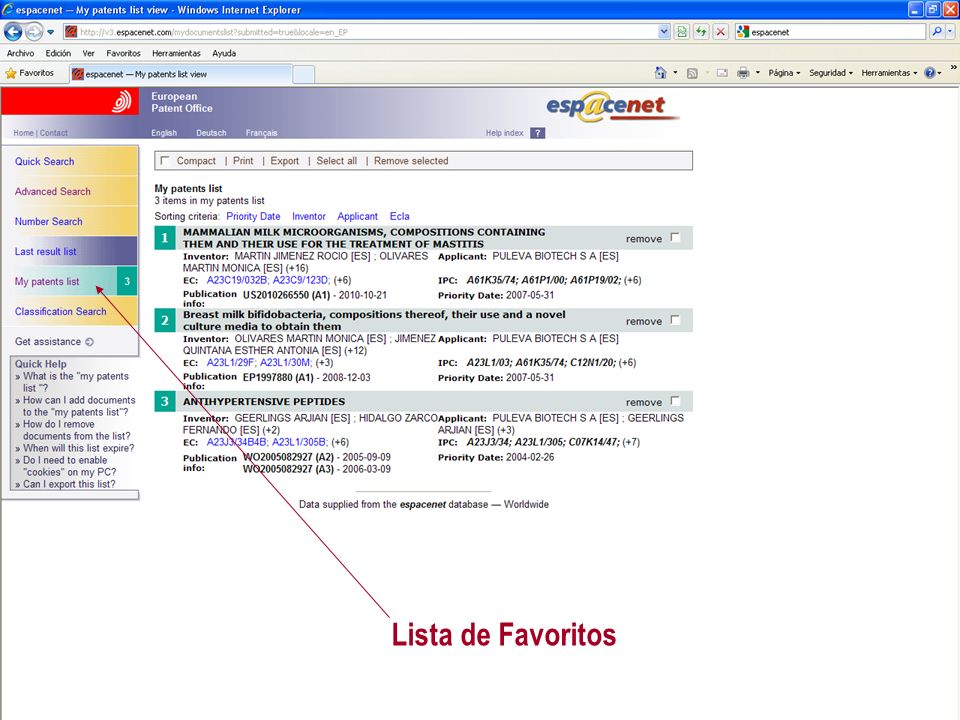Viewport: 960px width, 720px height.
Task: Open the Herramientas command bar dropdown
Action: (889, 73)
